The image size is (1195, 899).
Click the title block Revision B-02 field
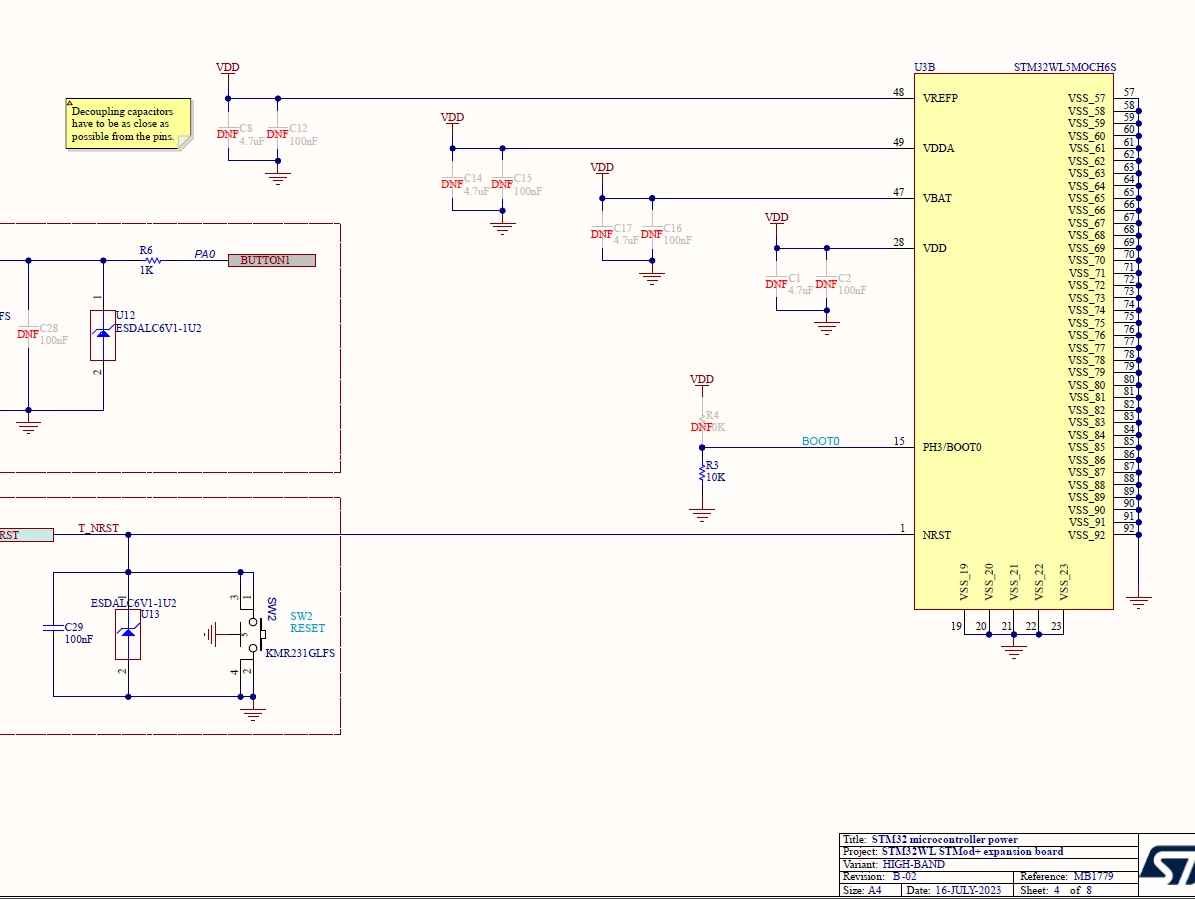click(879, 877)
